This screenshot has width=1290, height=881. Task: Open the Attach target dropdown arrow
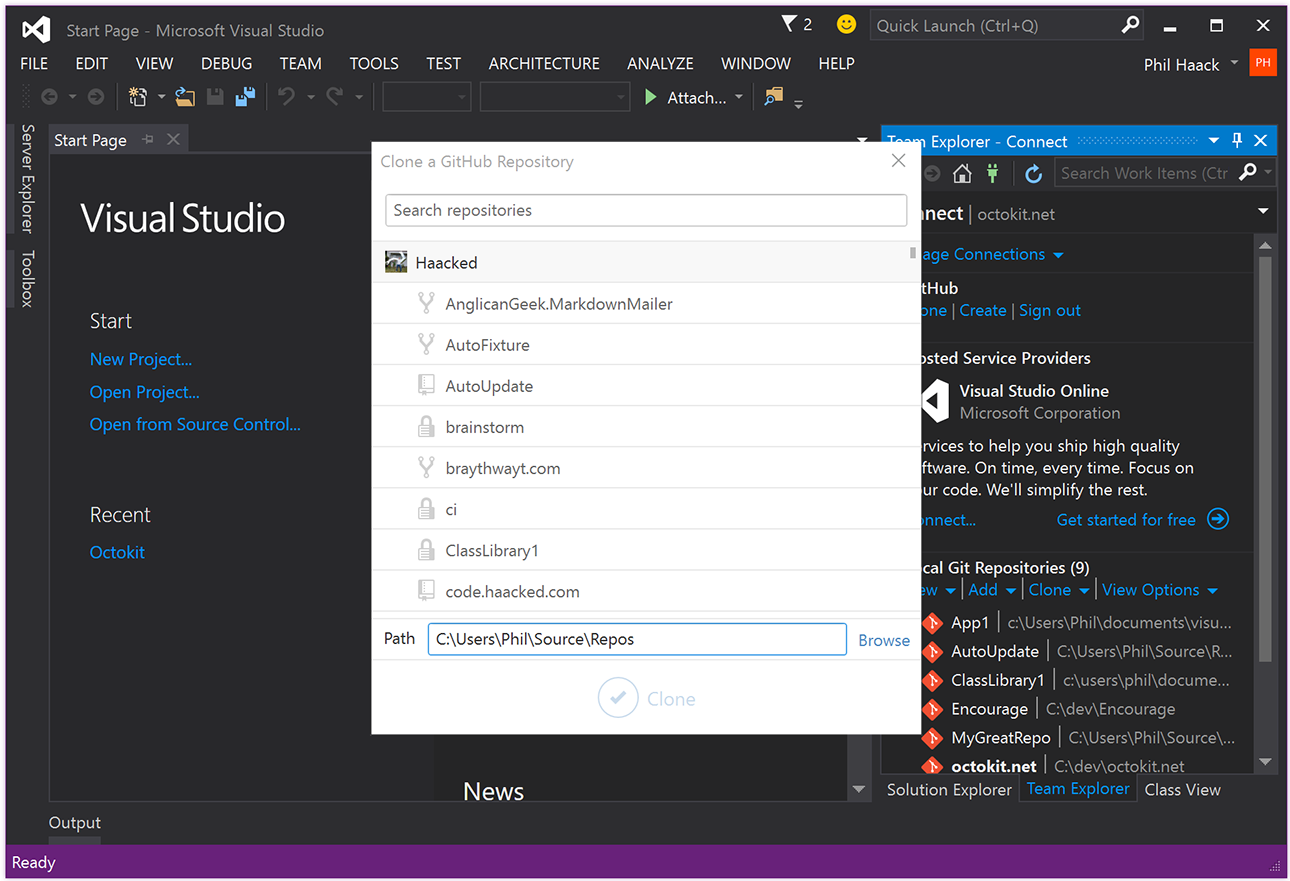(x=739, y=97)
